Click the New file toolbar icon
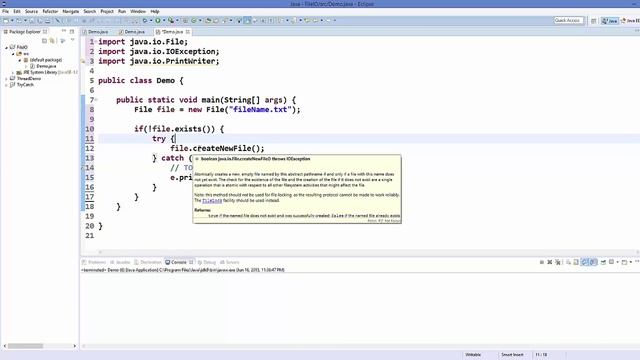Viewport: 640px width, 360px height. 6,20
